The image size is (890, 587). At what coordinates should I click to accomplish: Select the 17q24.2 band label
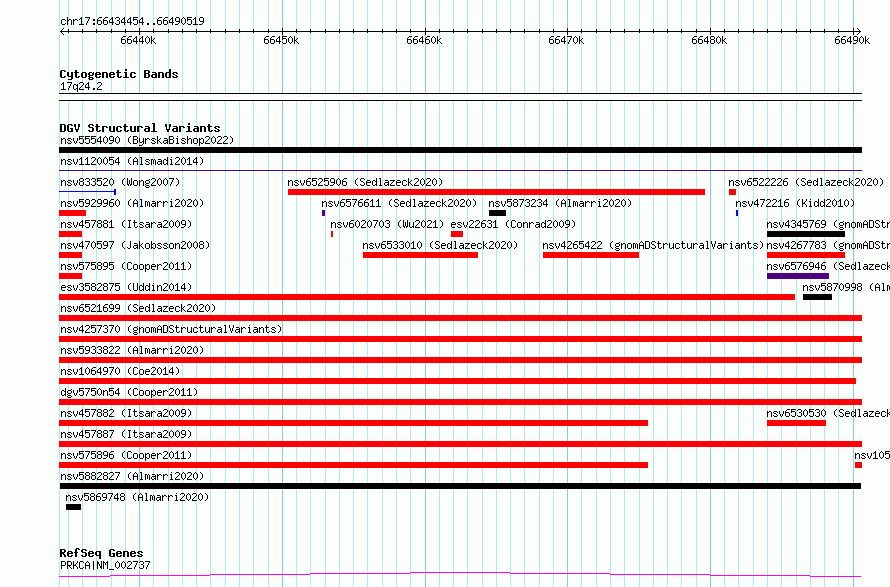pyautogui.click(x=81, y=87)
